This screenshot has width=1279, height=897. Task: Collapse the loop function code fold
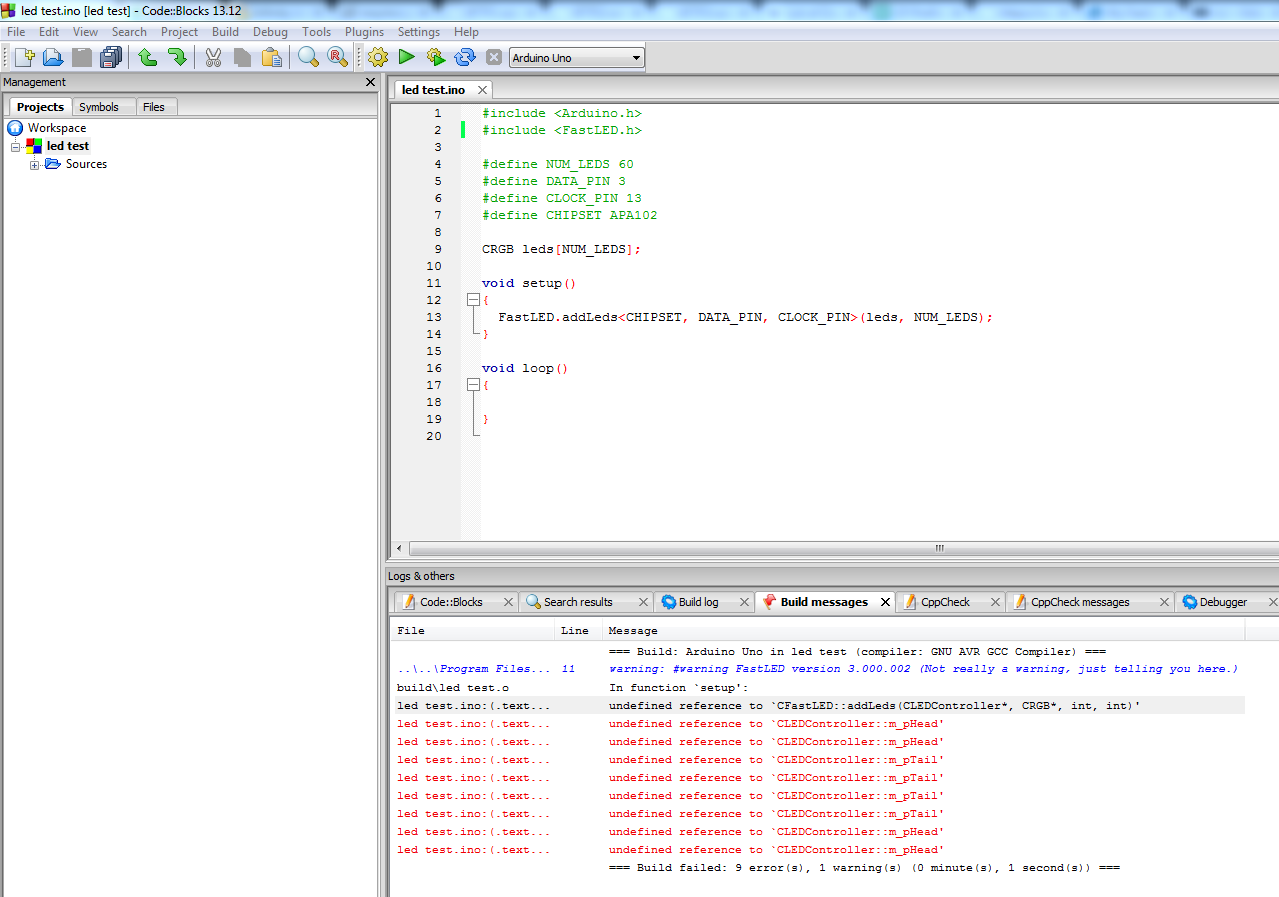(x=473, y=385)
